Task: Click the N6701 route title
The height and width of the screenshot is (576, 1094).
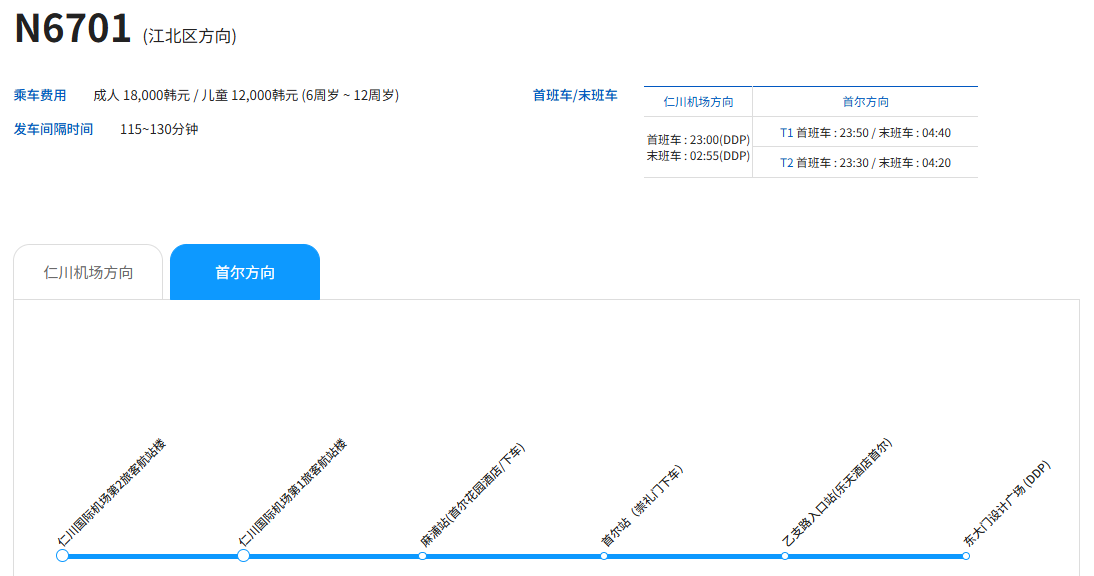Action: pos(73,29)
